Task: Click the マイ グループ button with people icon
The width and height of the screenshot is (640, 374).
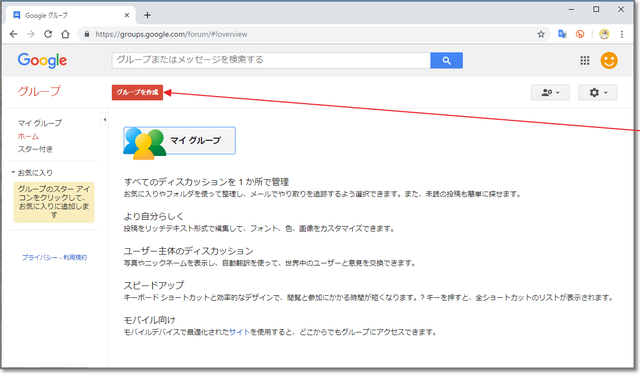Action: pos(180,141)
